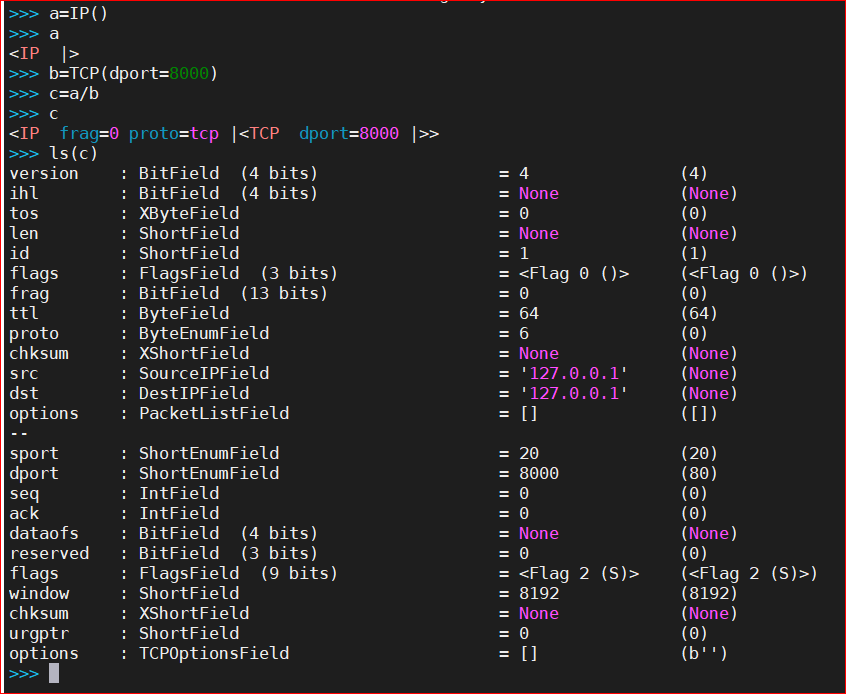This screenshot has height=694, width=846.
Task: Click the 'seq' field name
Action: pyautogui.click(x=24, y=493)
